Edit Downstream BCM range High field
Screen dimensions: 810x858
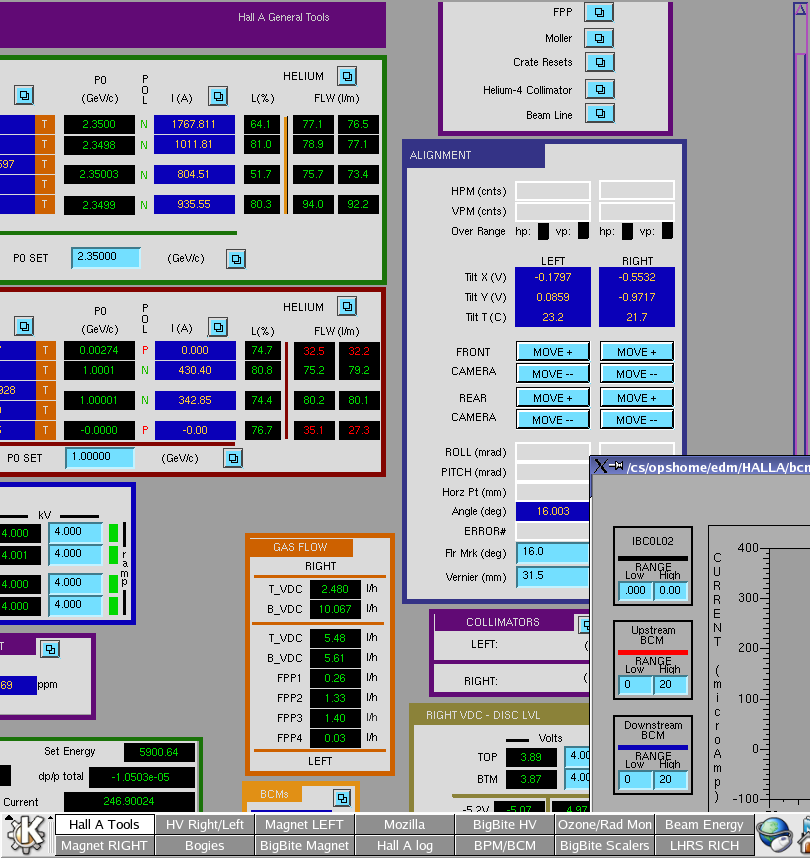670,780
